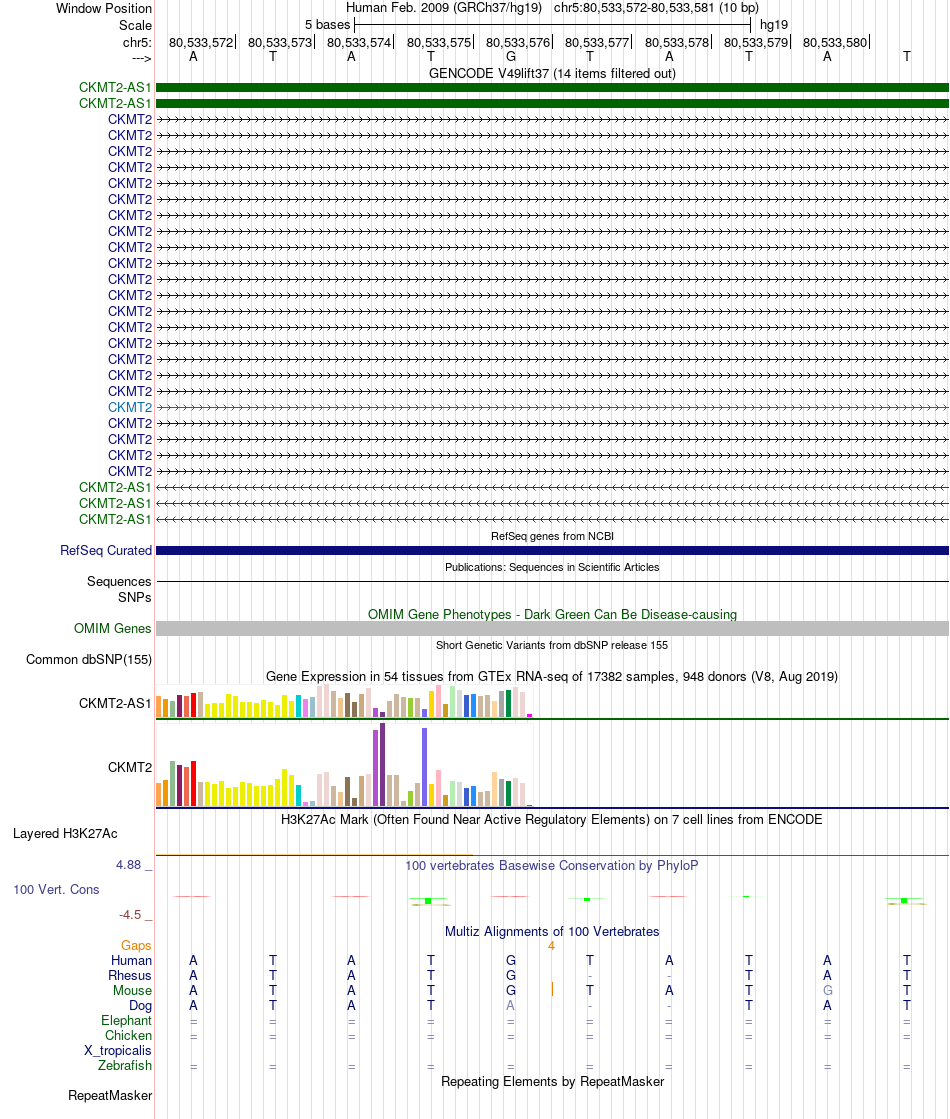Click the orange 'Gaps' row label
The height and width of the screenshot is (1119, 950).
pyautogui.click(x=136, y=946)
